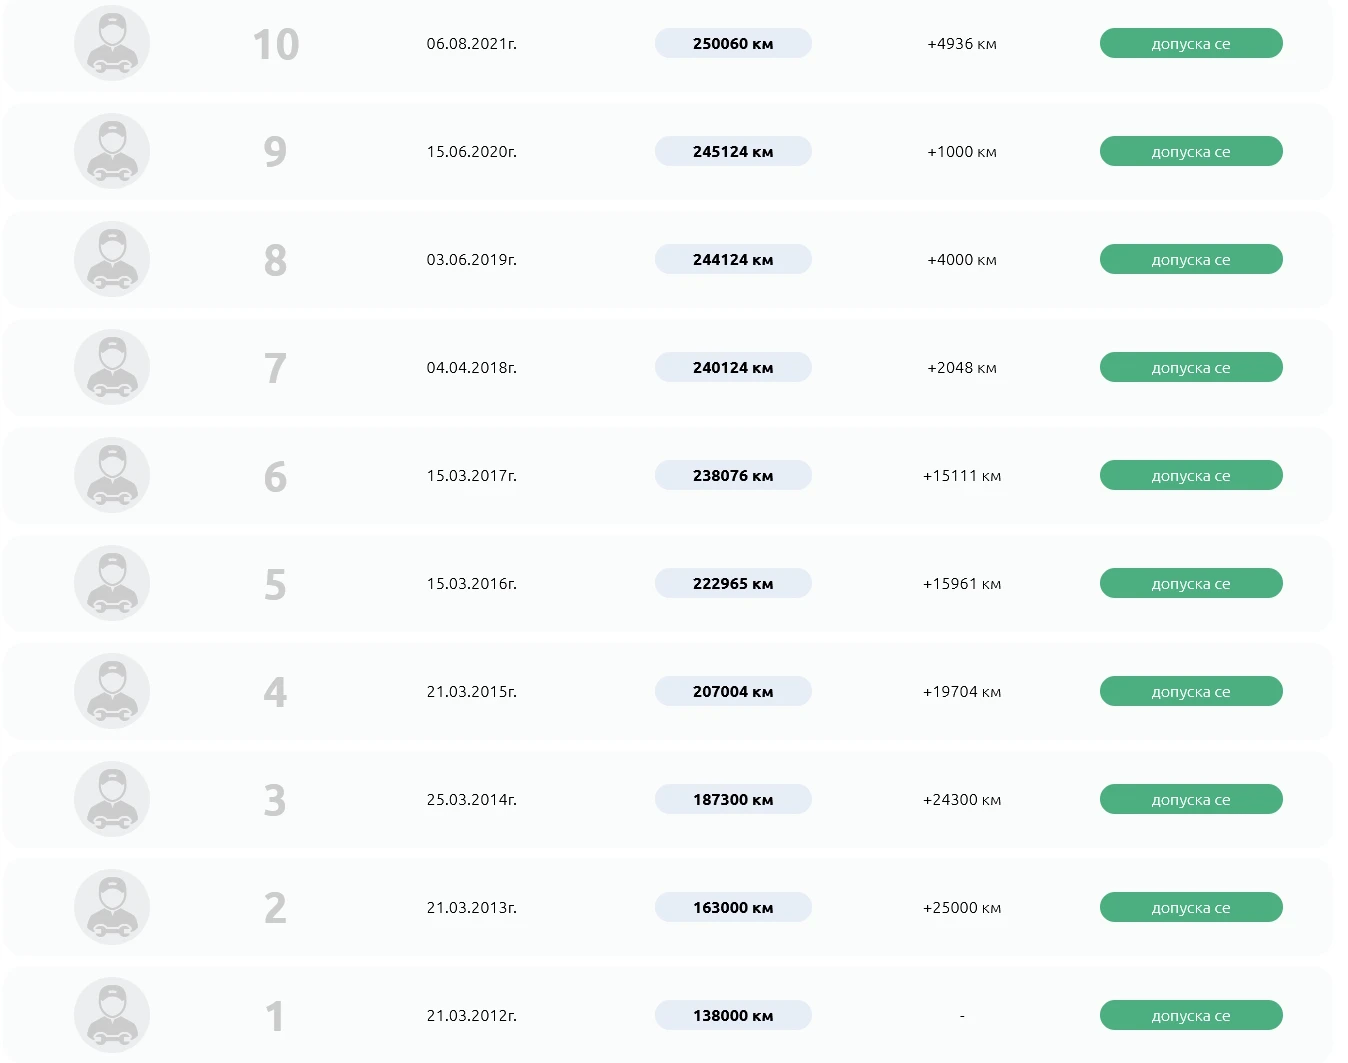Click the 238076 км mileage badge
The width and height of the screenshot is (1348, 1063).
(733, 476)
